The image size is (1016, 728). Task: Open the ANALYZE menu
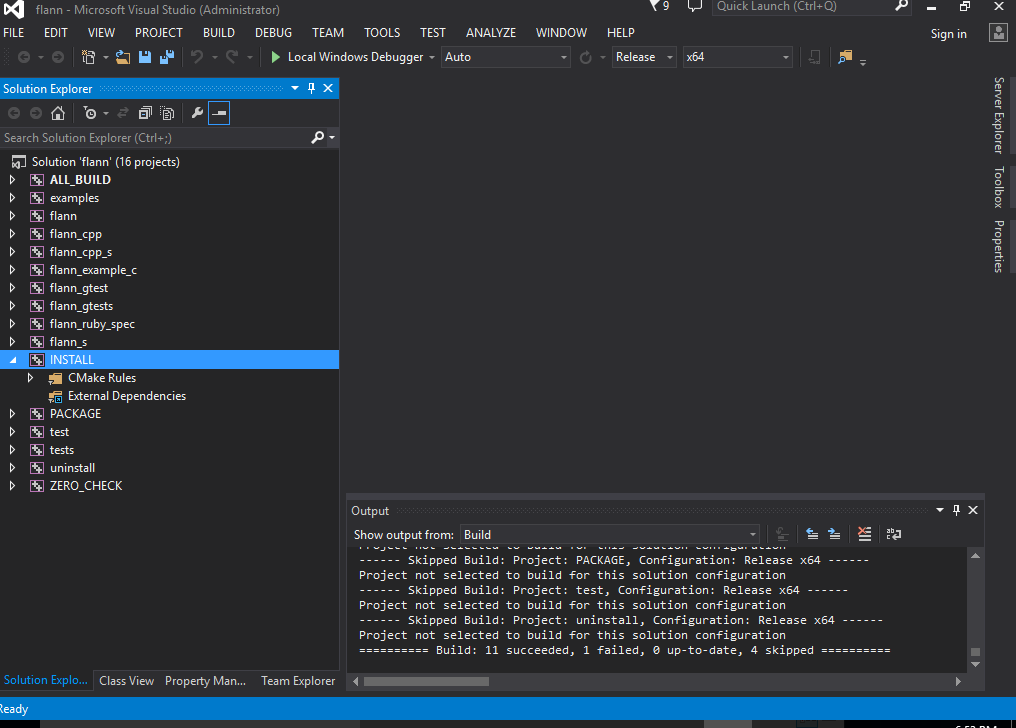[x=491, y=32]
